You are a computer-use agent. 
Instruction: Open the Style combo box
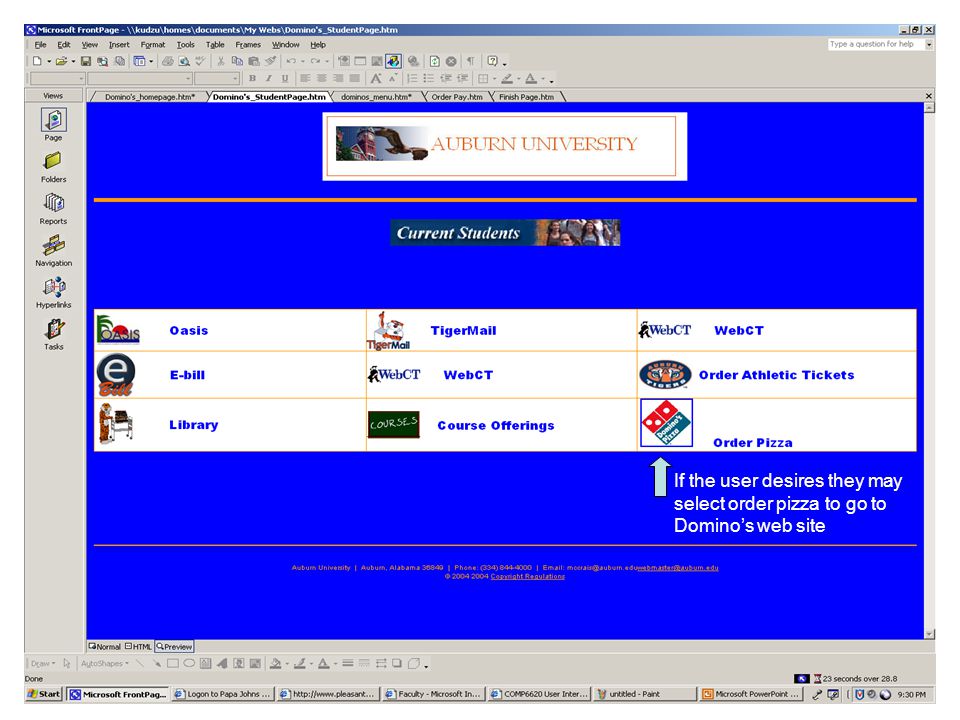57,78
